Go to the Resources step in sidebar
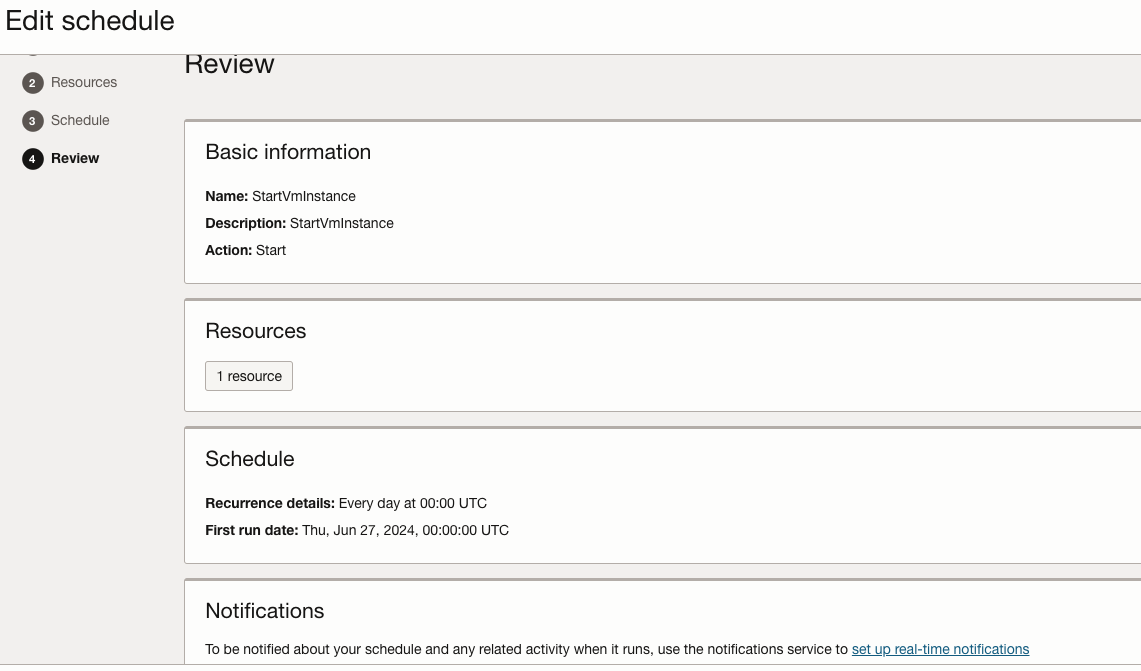Viewport: 1141px width, 671px height. point(84,83)
